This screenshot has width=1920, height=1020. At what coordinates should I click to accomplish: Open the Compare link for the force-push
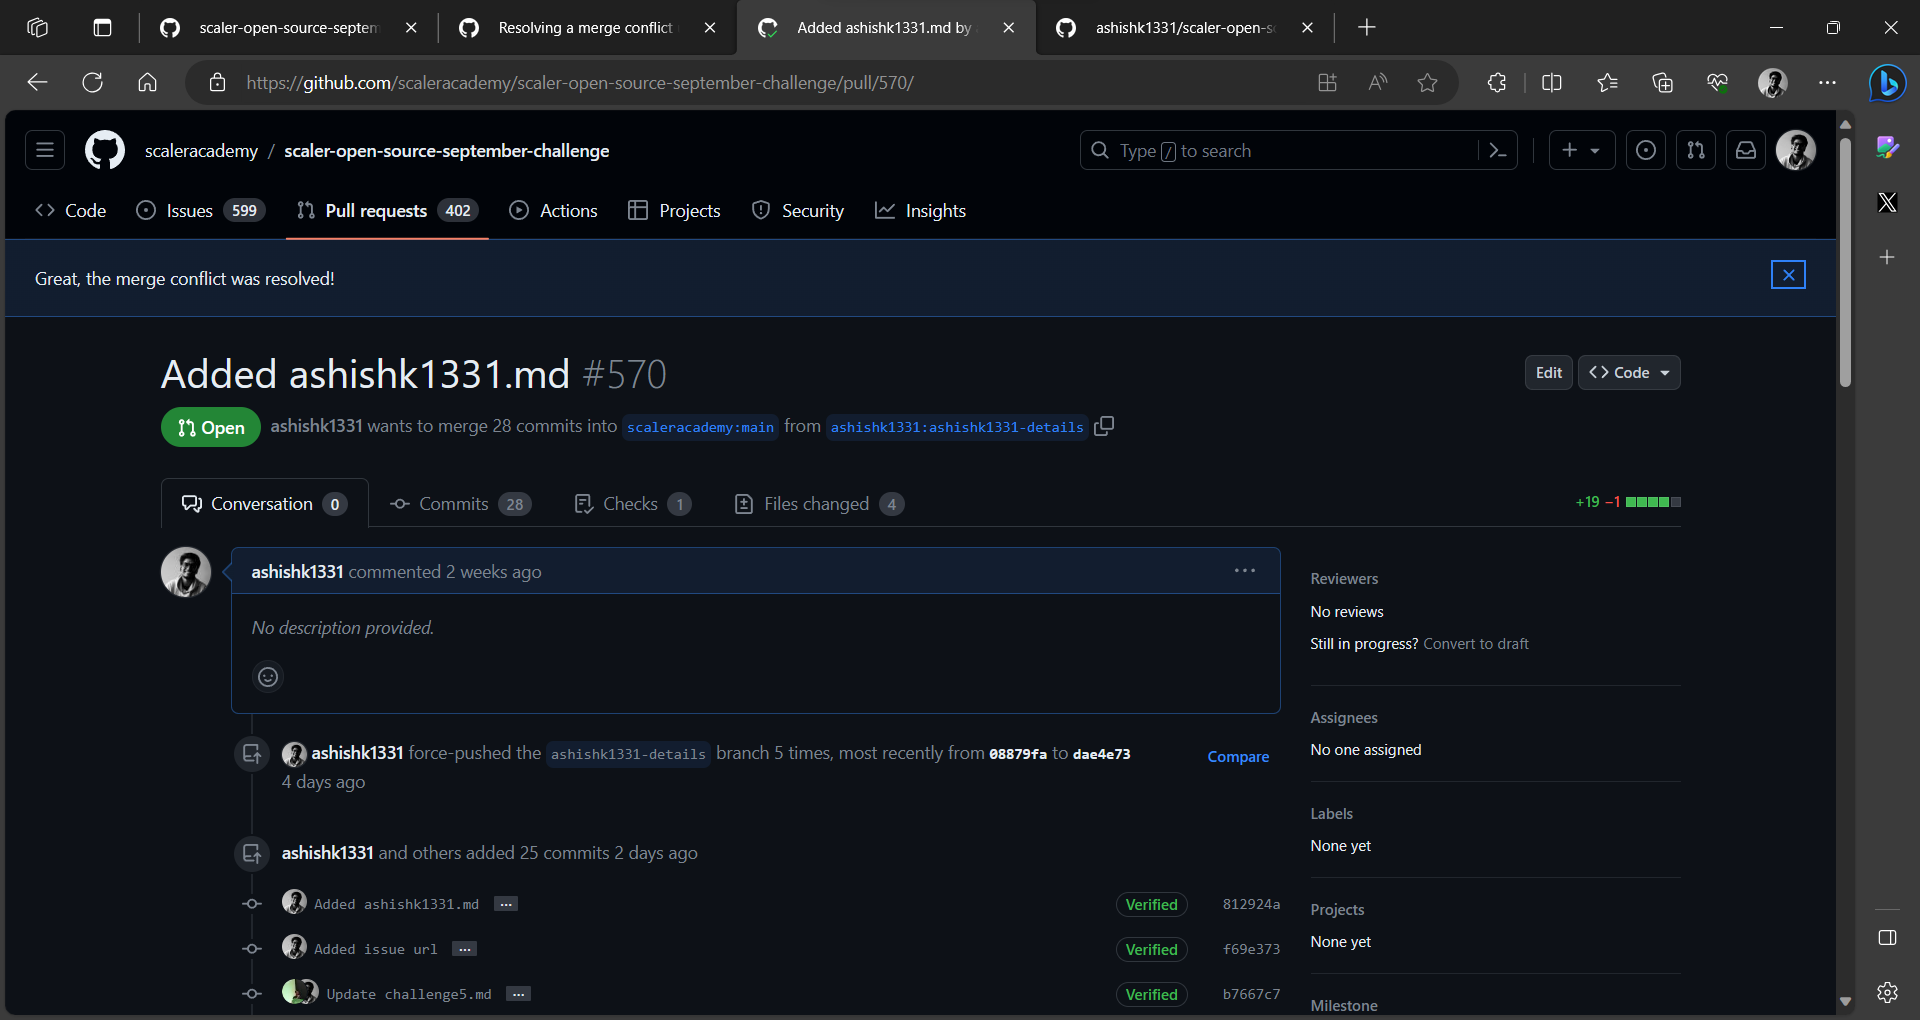1238,756
